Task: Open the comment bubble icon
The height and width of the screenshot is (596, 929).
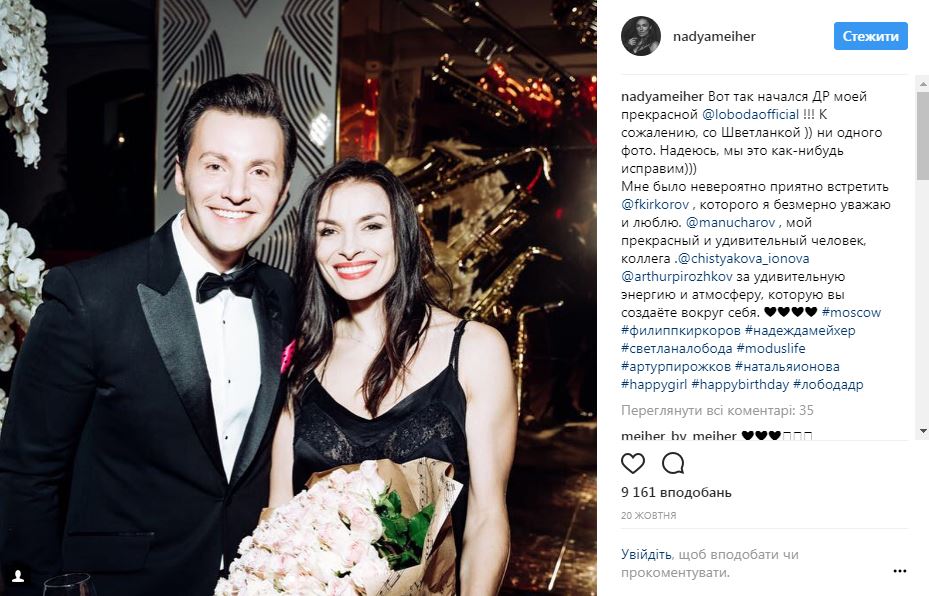Action: coord(673,463)
